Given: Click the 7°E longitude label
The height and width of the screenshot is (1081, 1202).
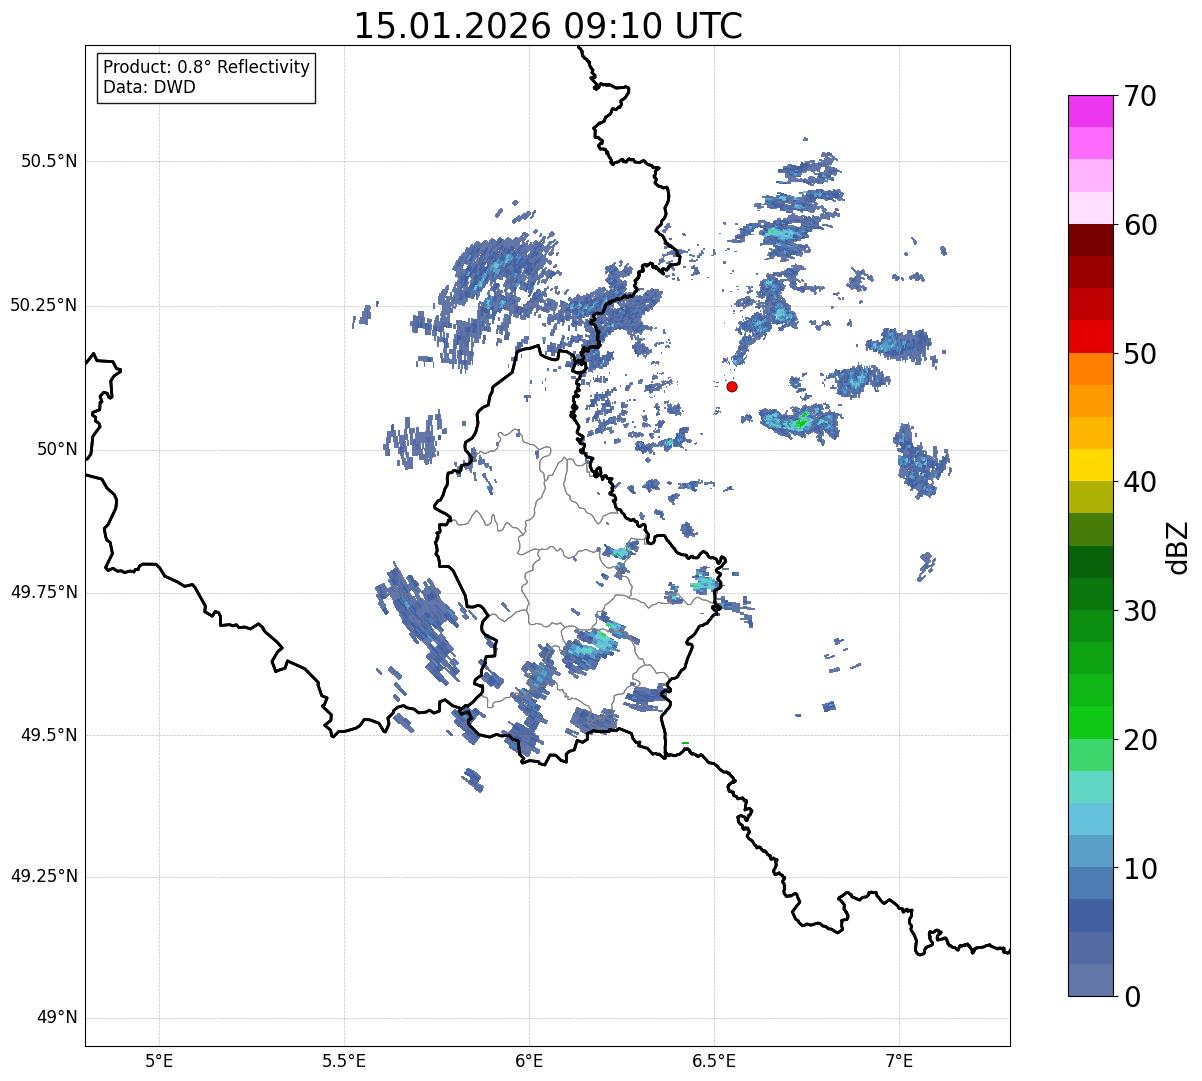Looking at the screenshot, I should tap(900, 1061).
